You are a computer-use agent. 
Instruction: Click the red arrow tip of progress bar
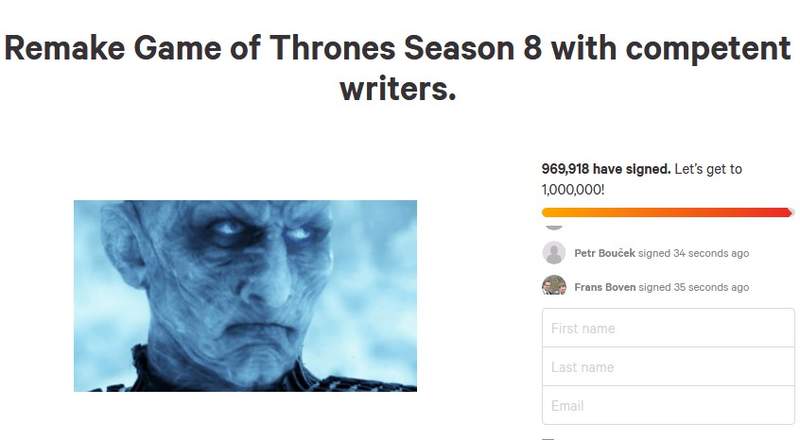click(791, 212)
